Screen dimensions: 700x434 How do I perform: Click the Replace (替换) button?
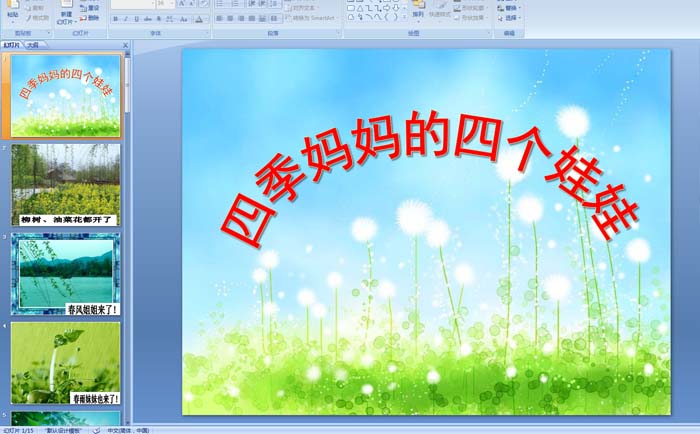coord(509,8)
